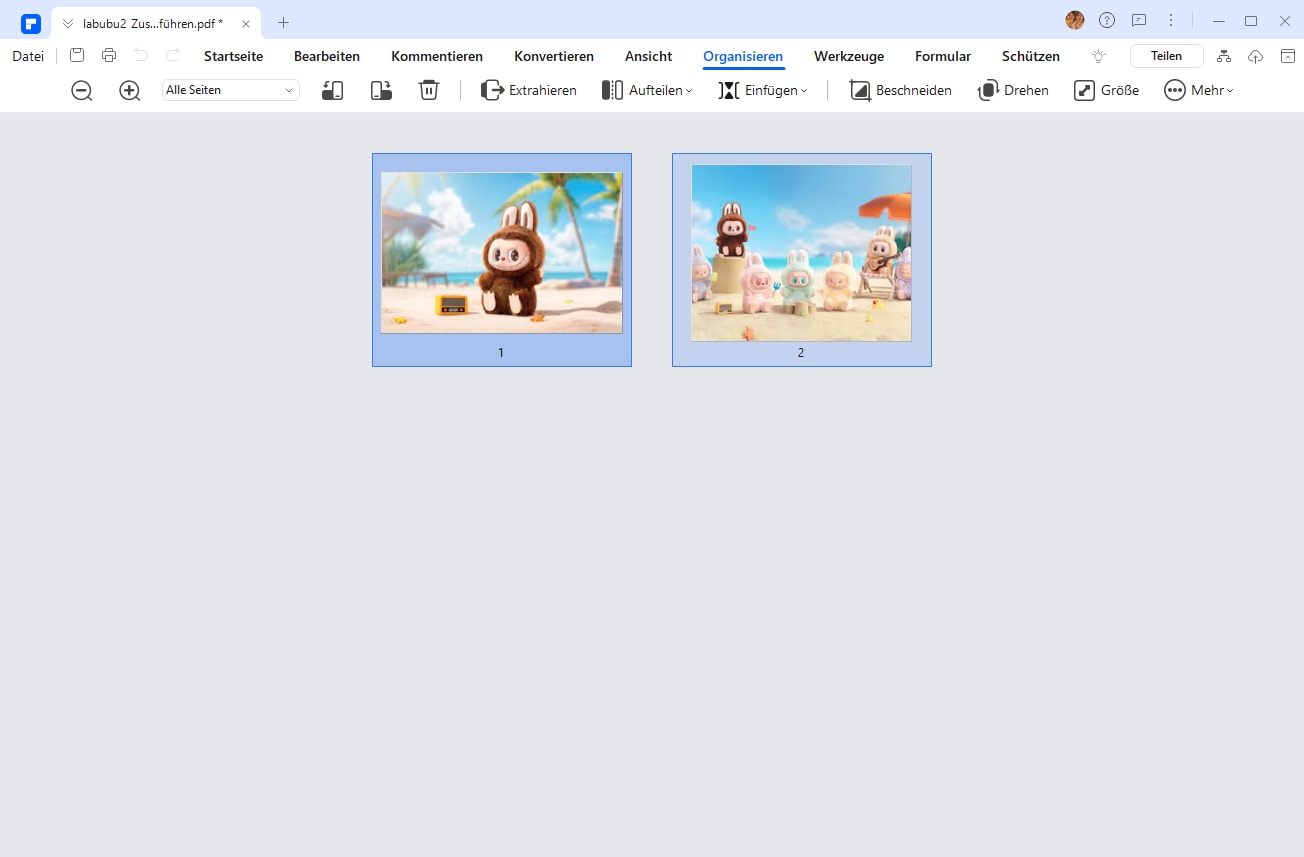The height and width of the screenshot is (857, 1304).
Task: Close the labubu2 Zus...führen.pdf tab
Action: click(x=246, y=23)
